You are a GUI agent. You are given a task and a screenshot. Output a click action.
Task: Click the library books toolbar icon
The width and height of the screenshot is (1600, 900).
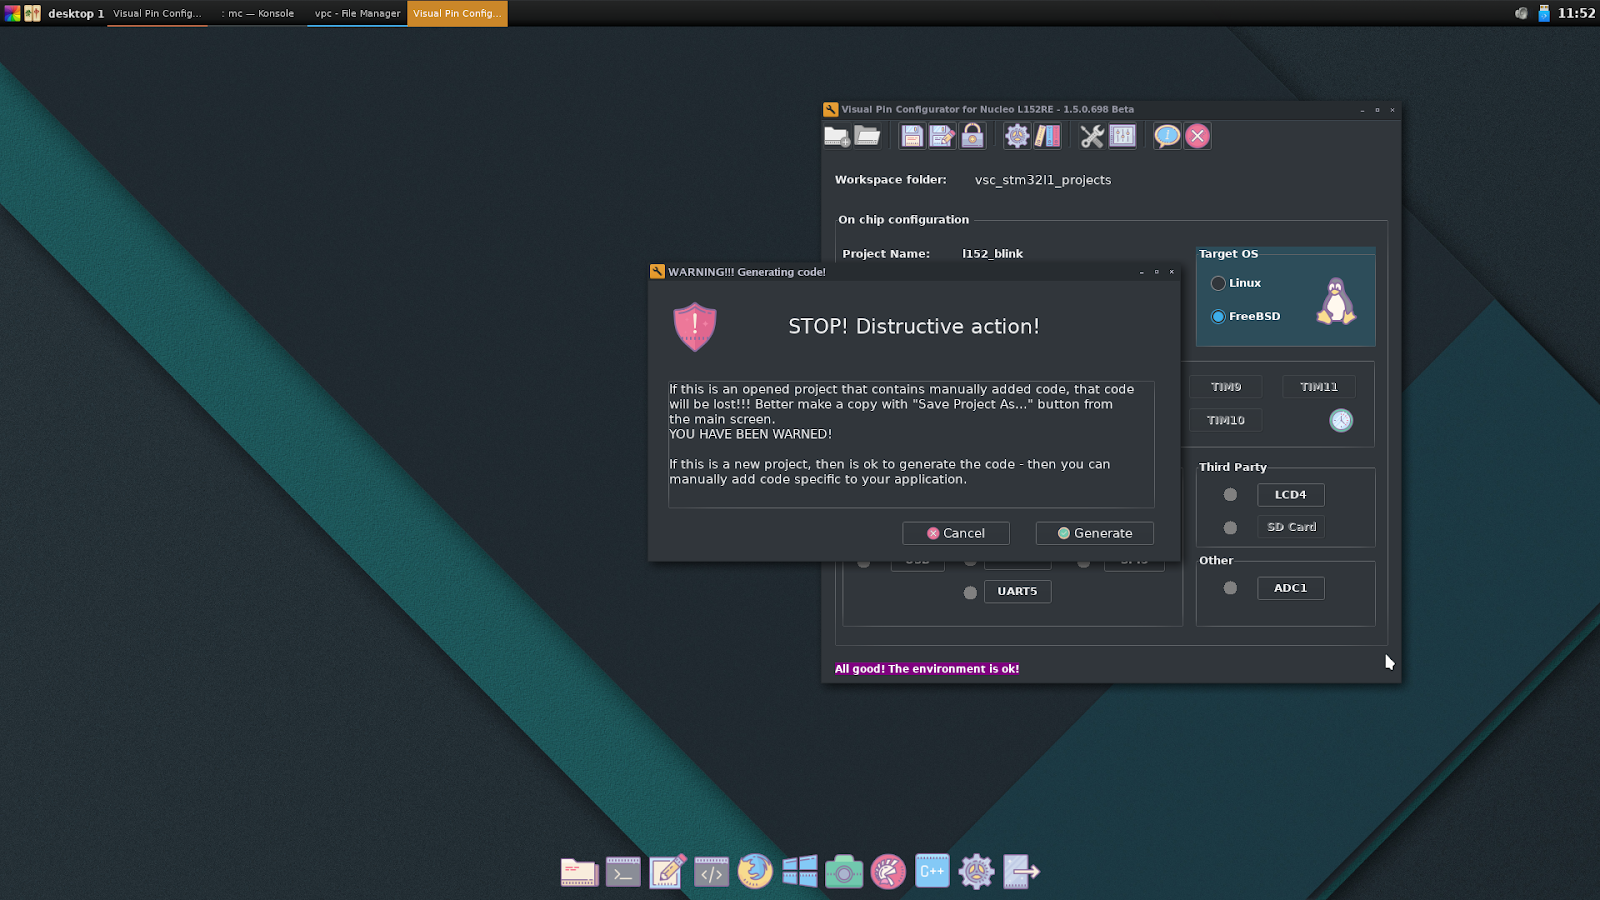tap(1047, 136)
